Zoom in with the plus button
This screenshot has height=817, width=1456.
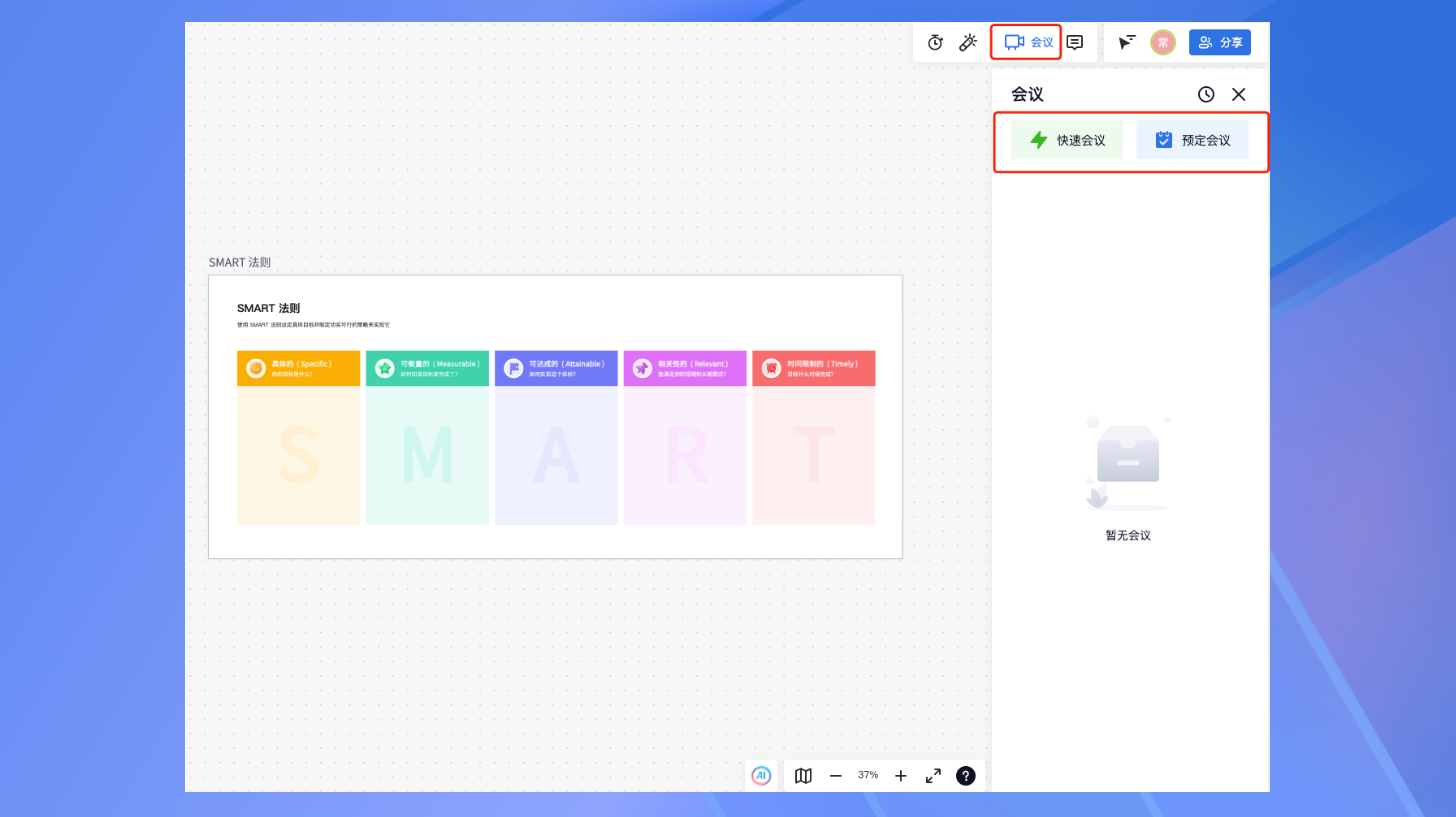point(900,775)
